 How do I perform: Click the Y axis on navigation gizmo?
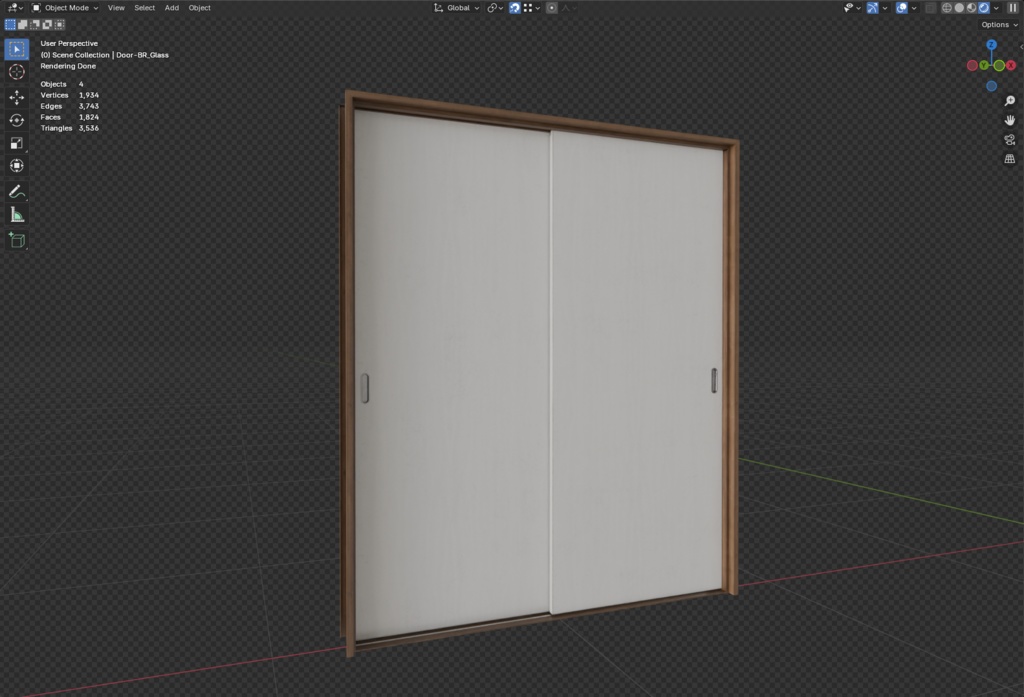pos(984,65)
